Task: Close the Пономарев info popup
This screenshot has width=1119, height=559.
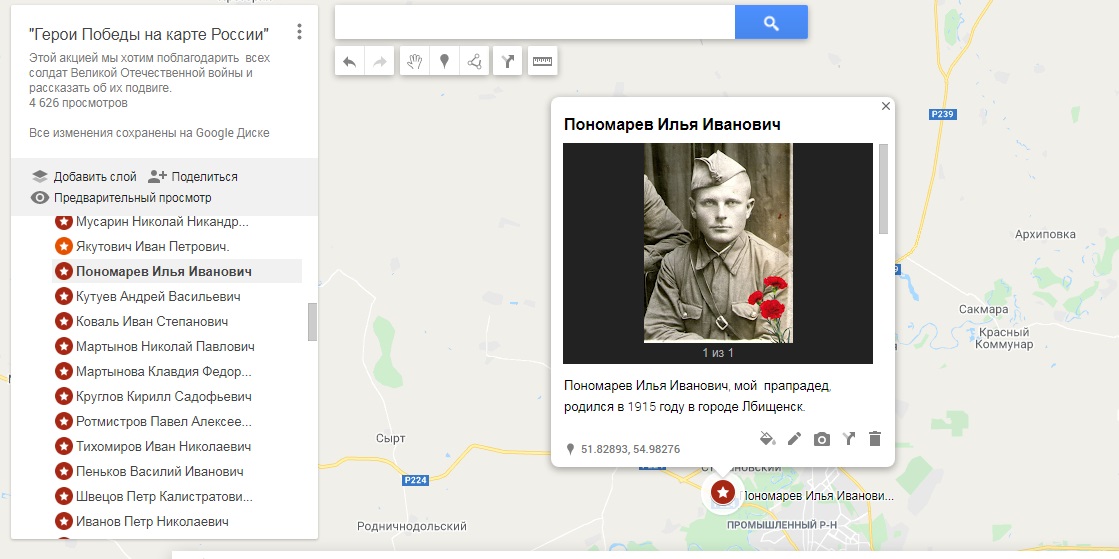Action: click(886, 106)
